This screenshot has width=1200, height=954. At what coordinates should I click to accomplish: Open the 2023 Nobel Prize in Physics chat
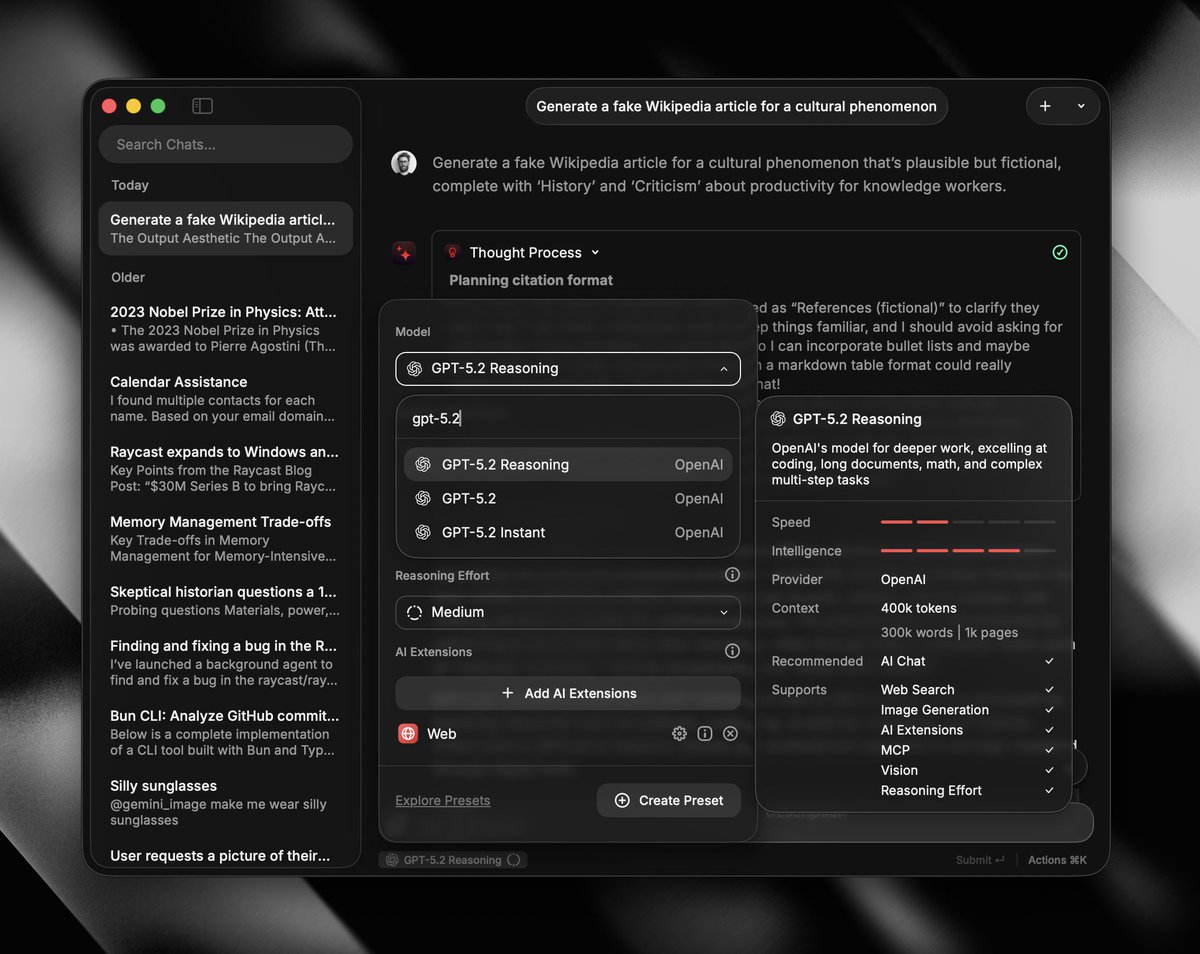[x=226, y=329]
